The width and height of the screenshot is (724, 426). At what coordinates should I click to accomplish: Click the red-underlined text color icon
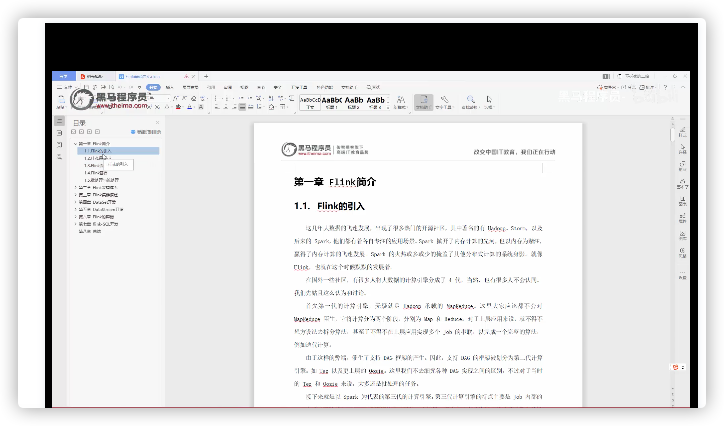coord(178,107)
